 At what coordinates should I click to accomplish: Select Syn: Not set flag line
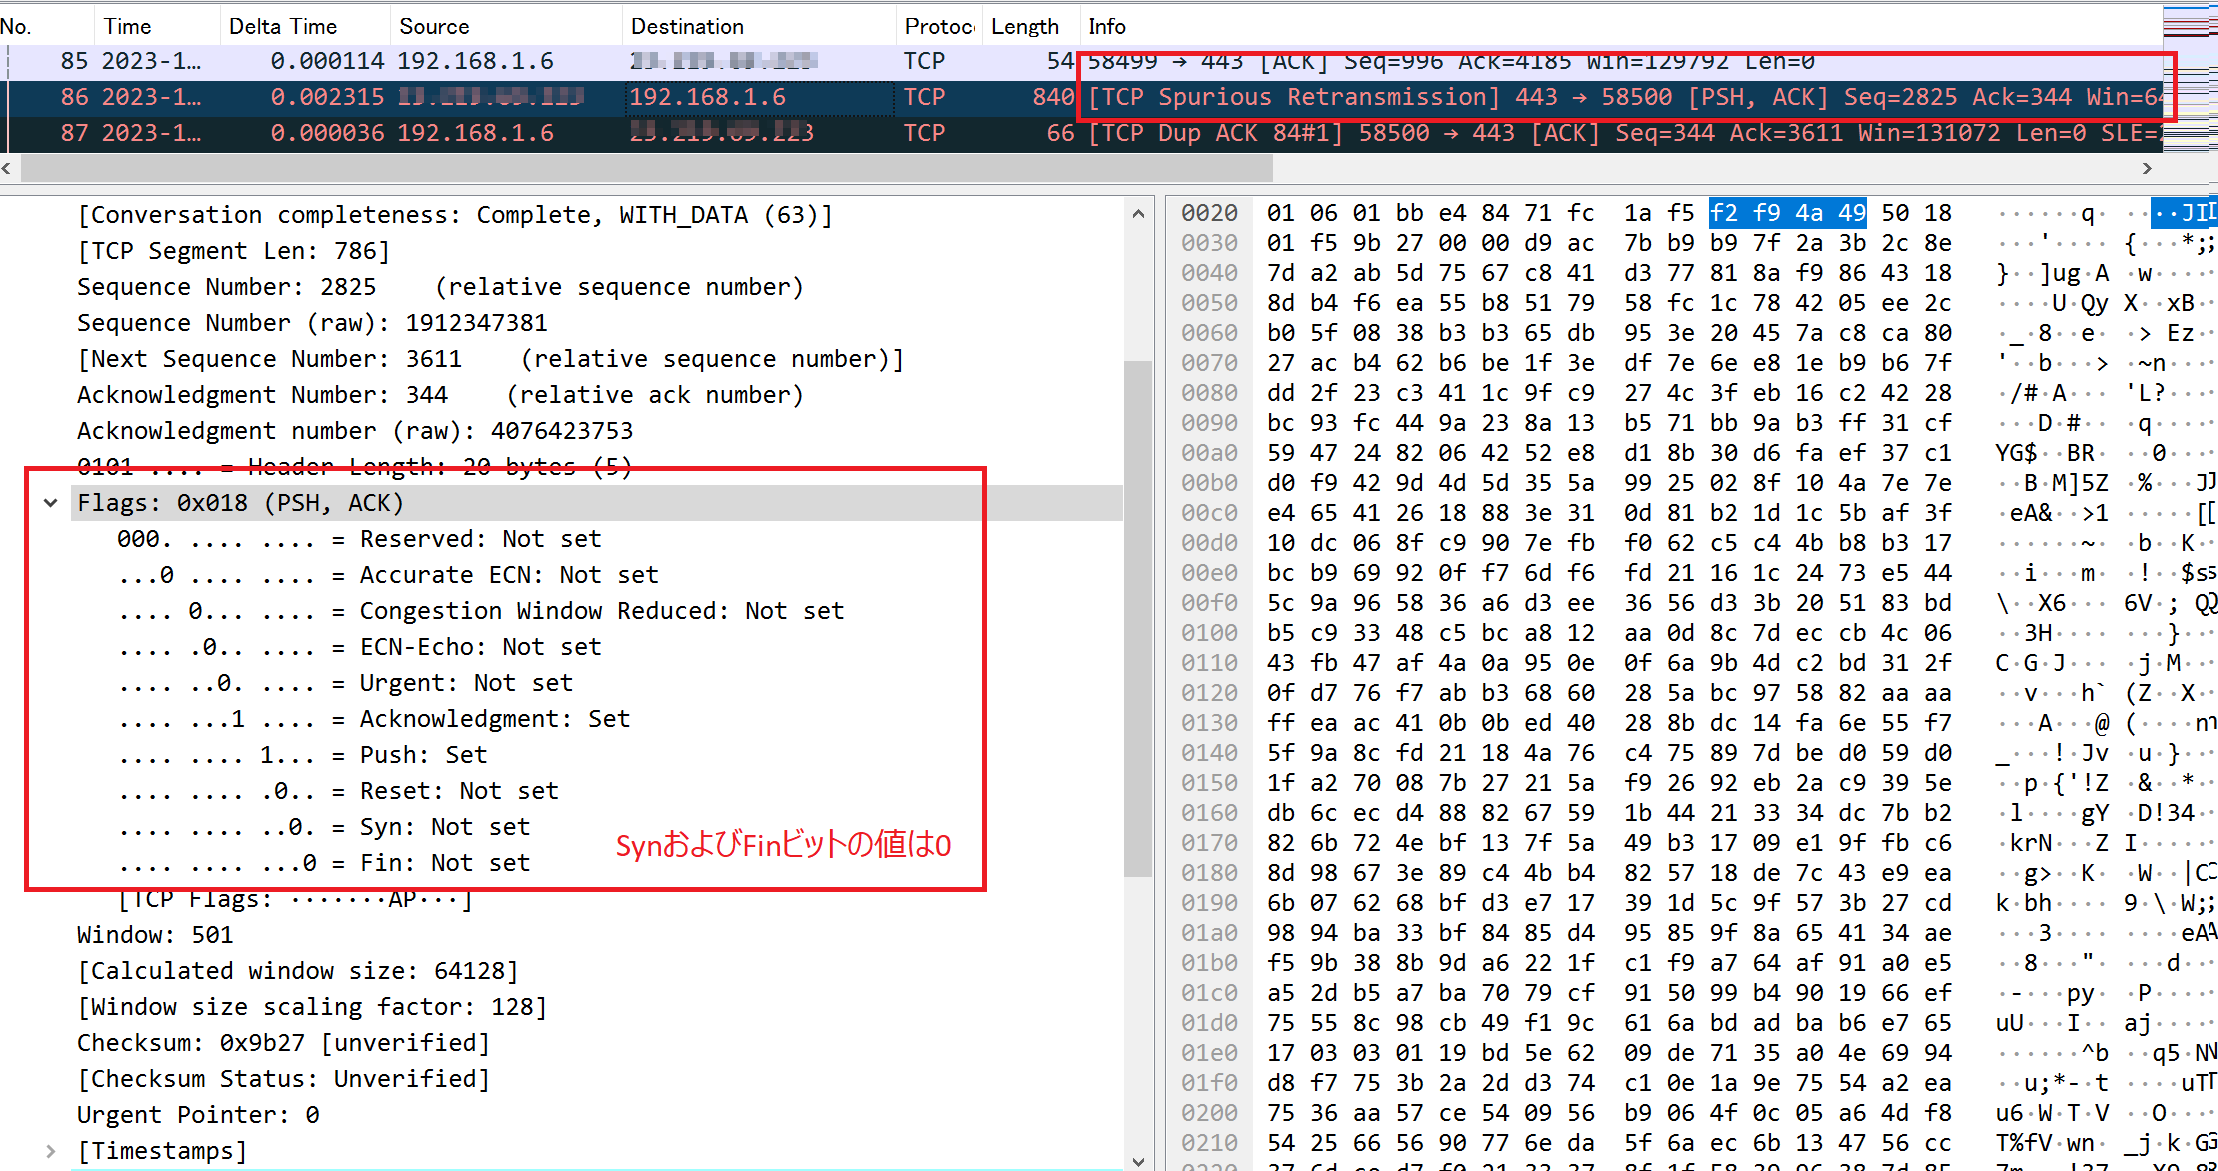324,827
